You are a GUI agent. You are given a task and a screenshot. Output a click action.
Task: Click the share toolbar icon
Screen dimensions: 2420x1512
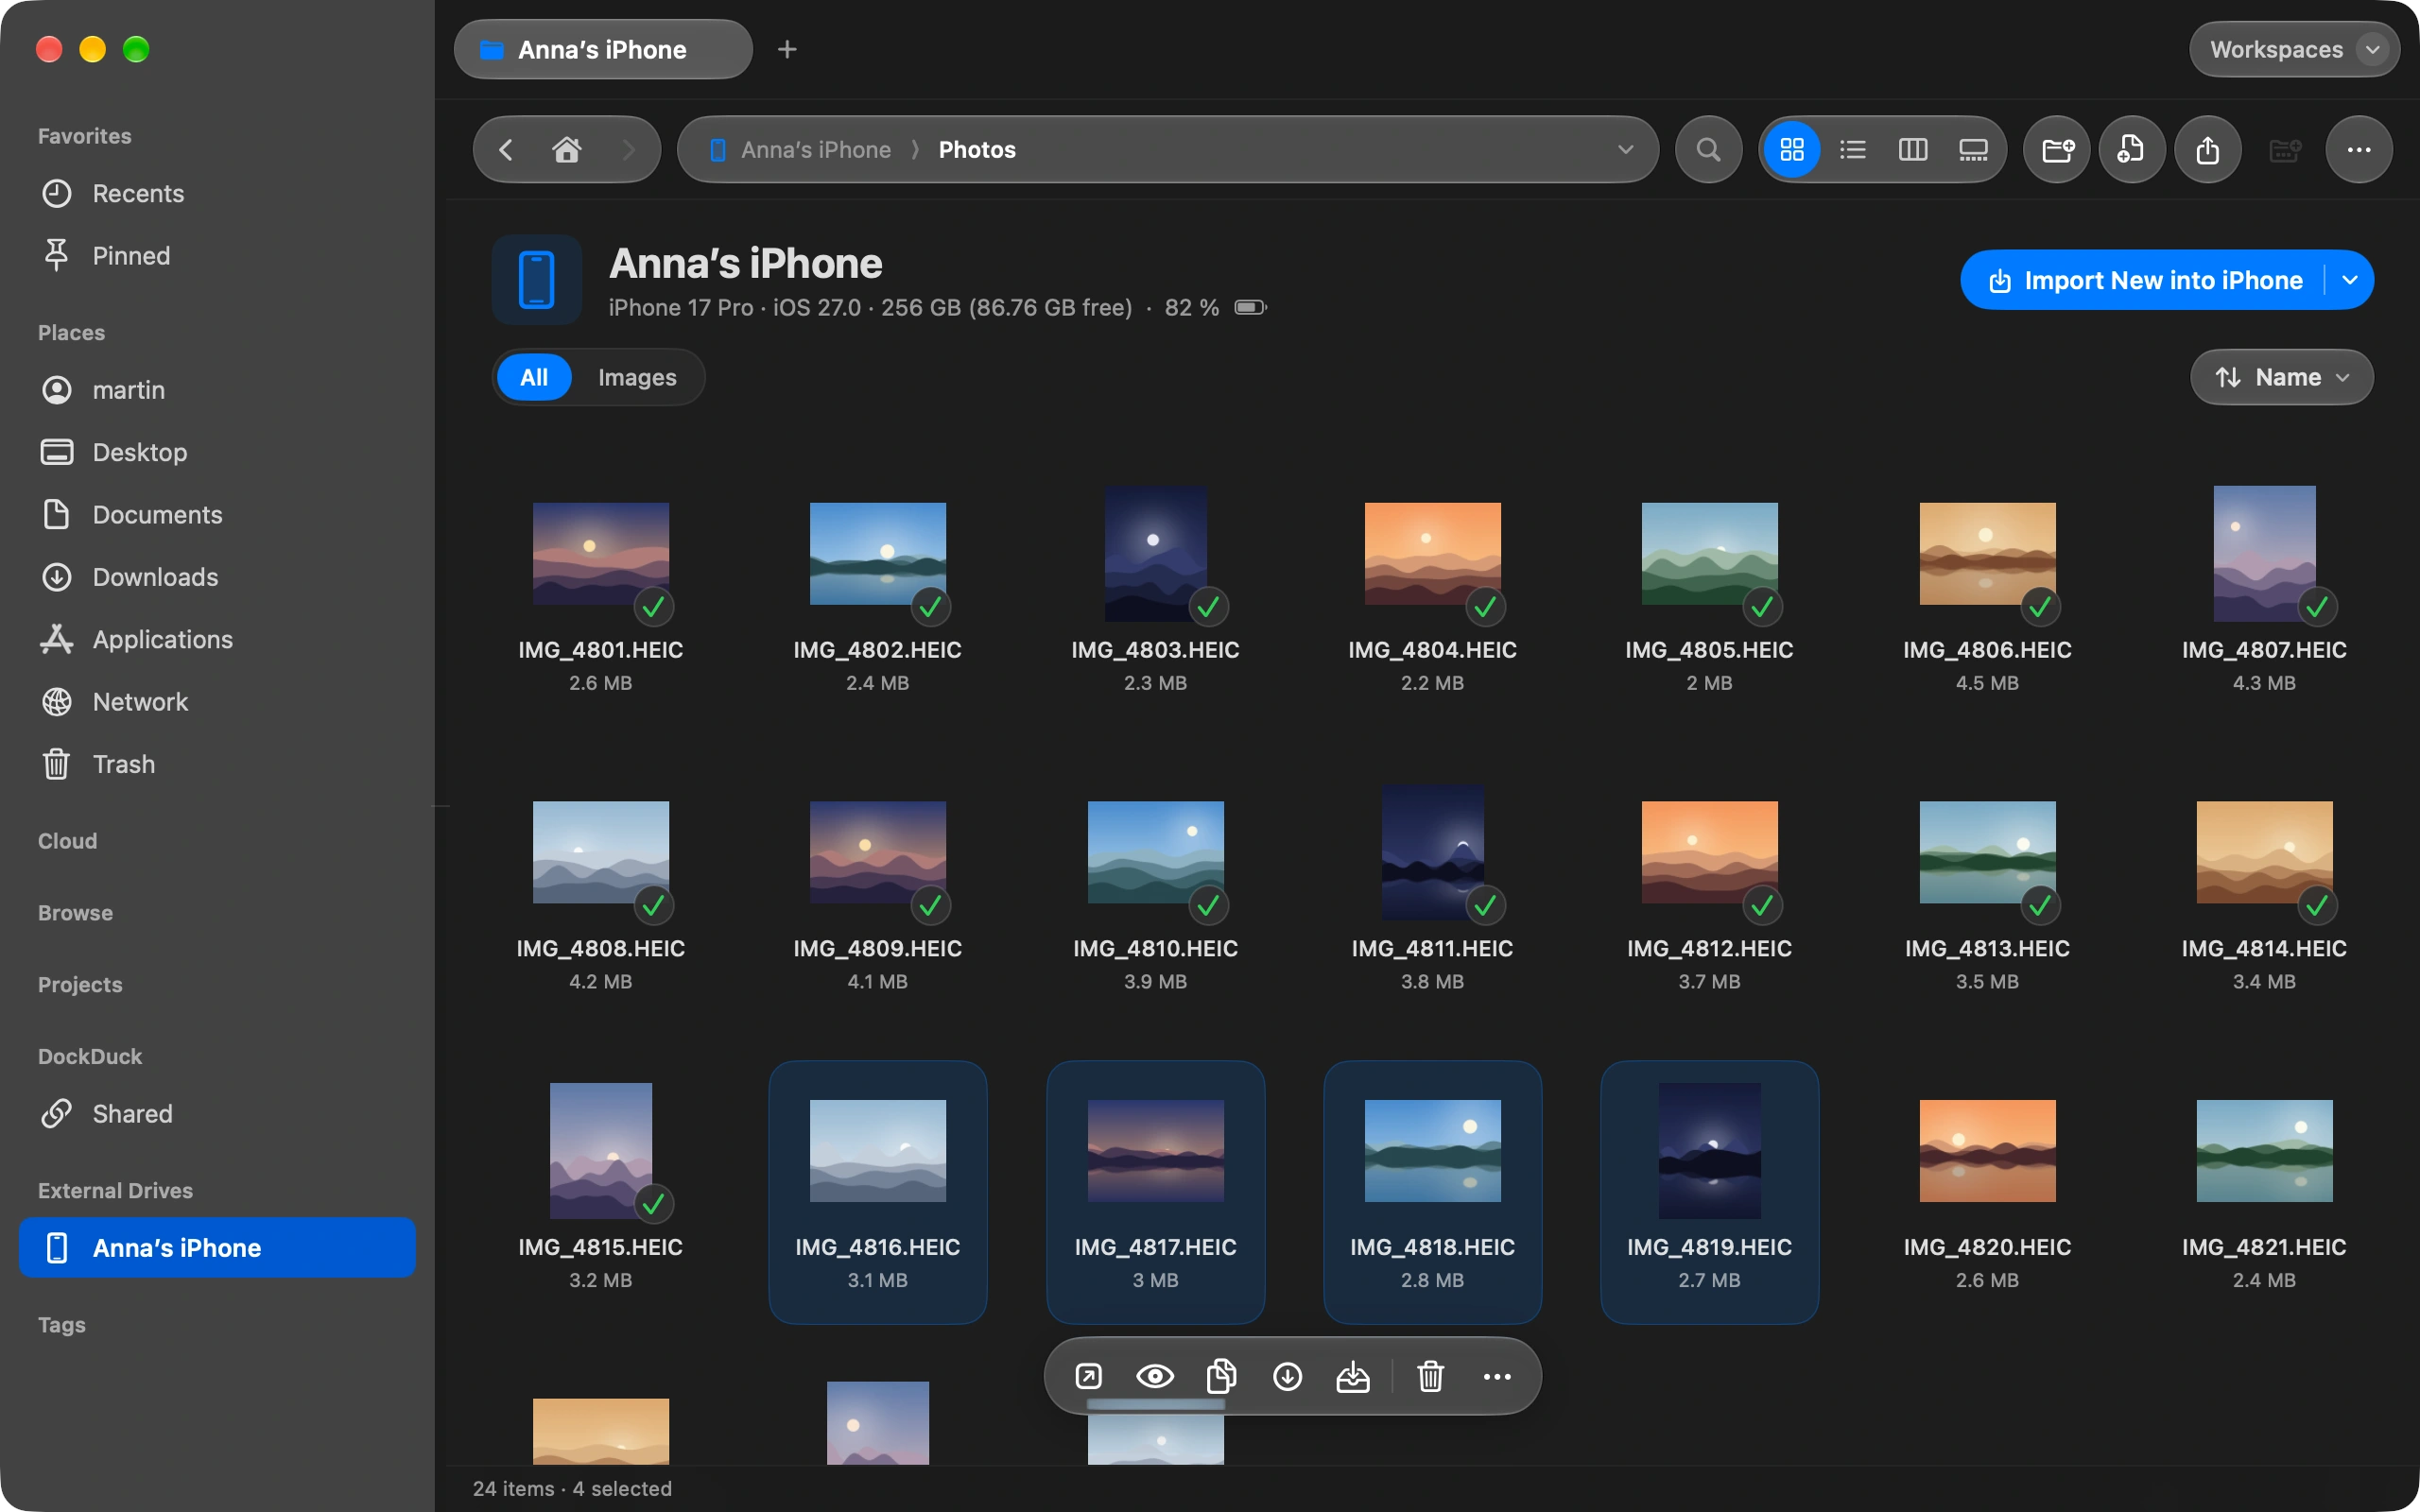pos(2208,150)
